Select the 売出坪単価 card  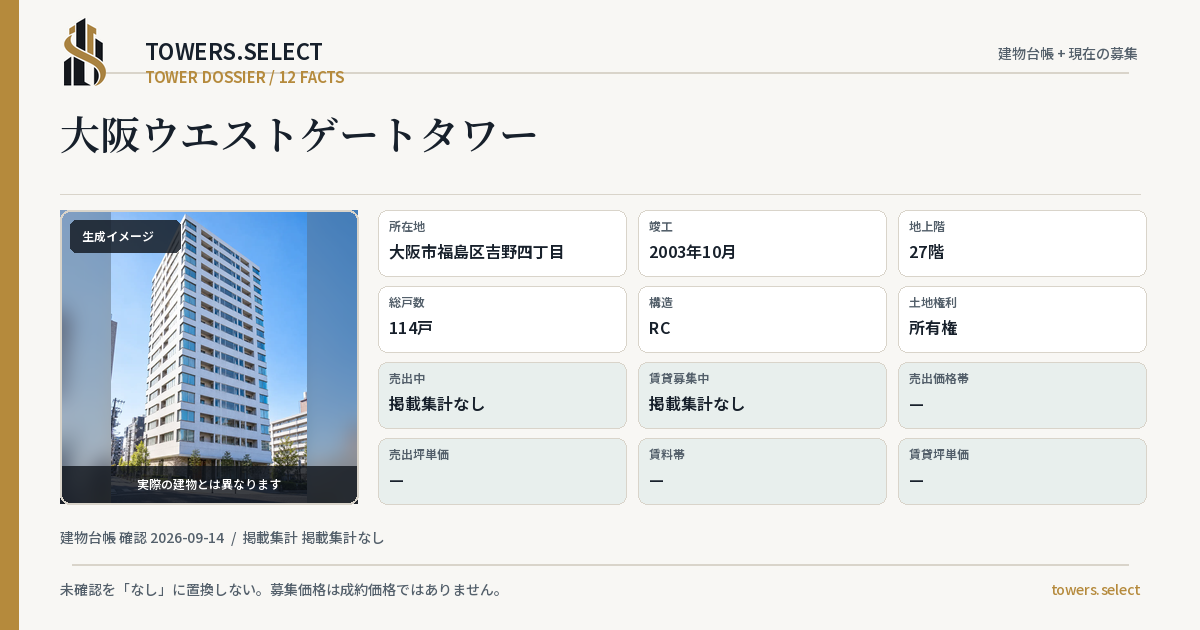(502, 471)
